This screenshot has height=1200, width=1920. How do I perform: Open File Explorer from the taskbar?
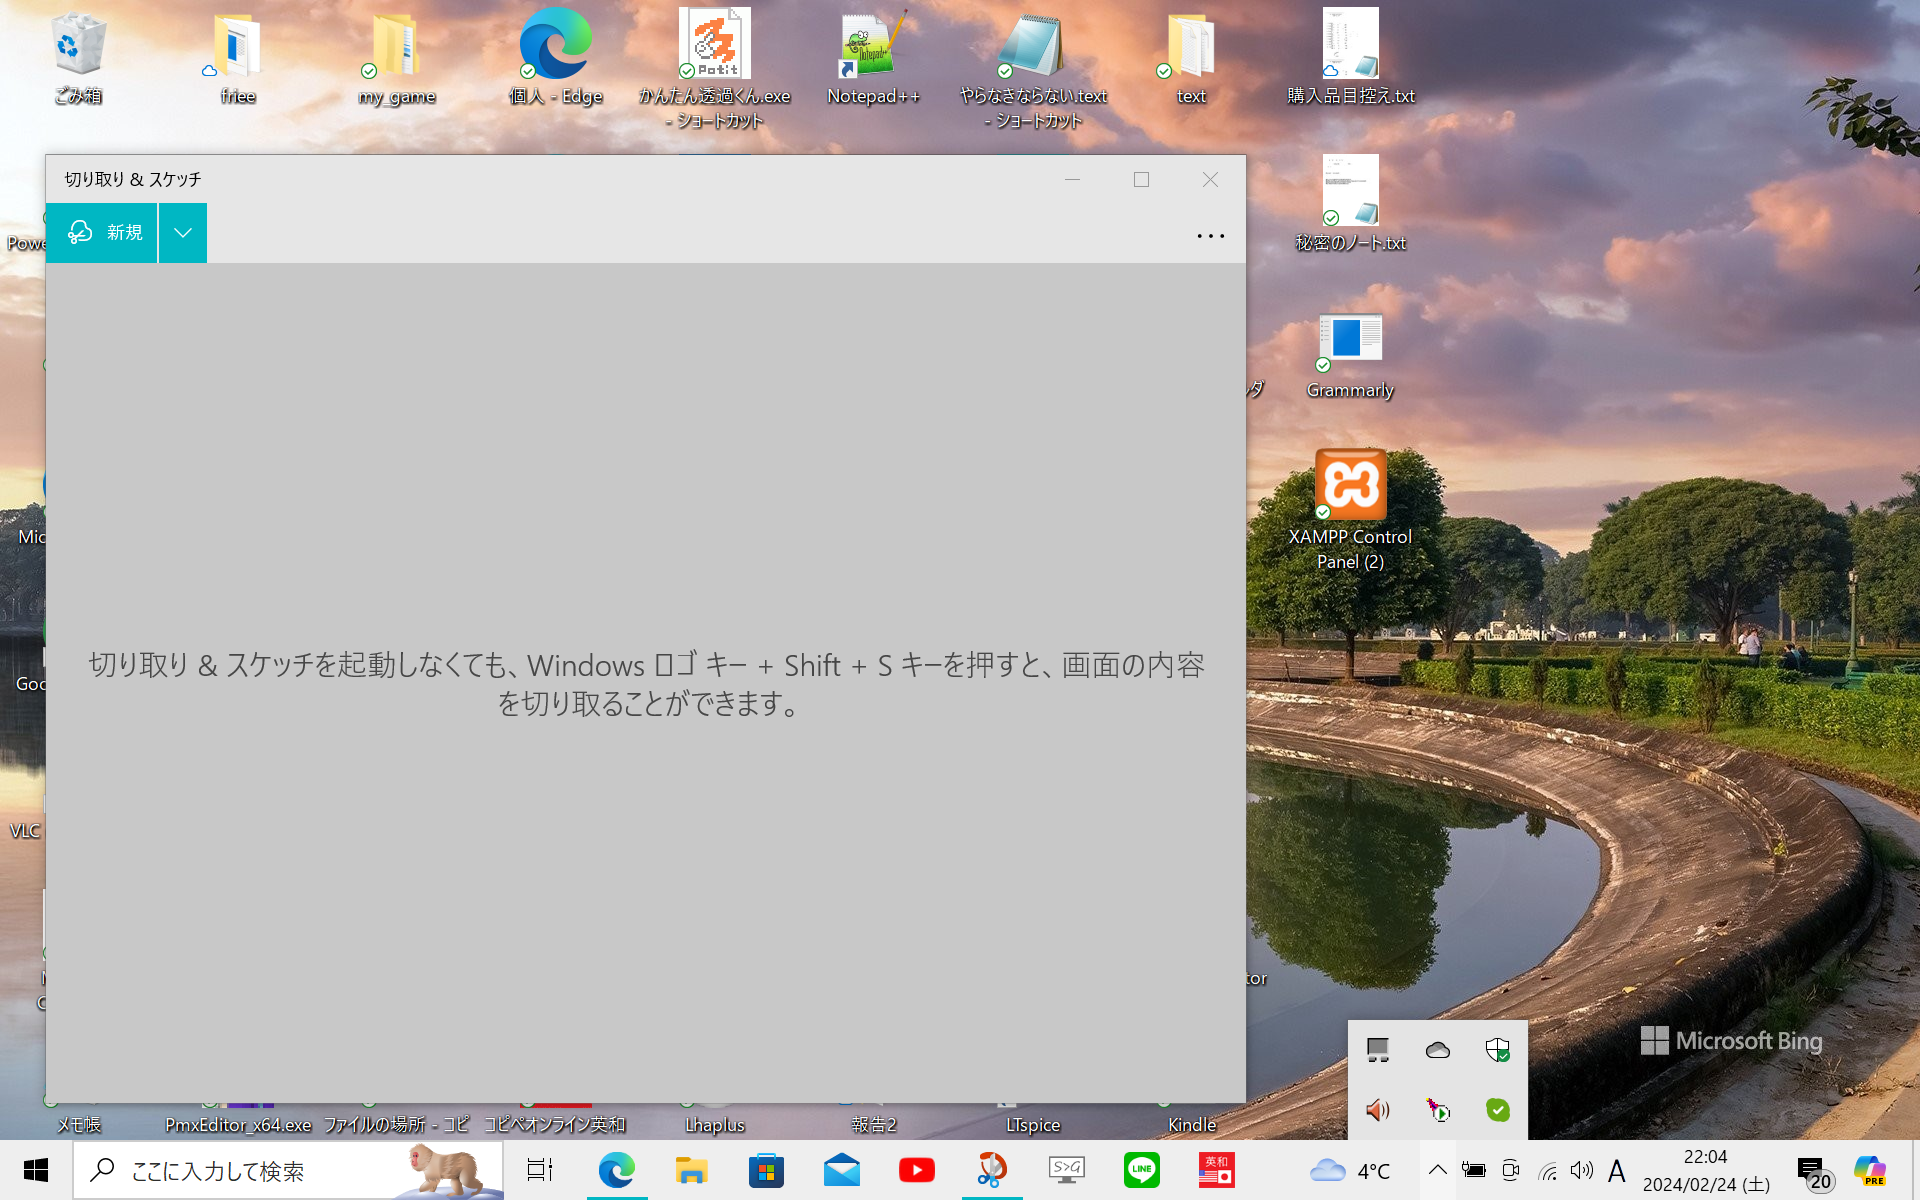pos(691,1170)
